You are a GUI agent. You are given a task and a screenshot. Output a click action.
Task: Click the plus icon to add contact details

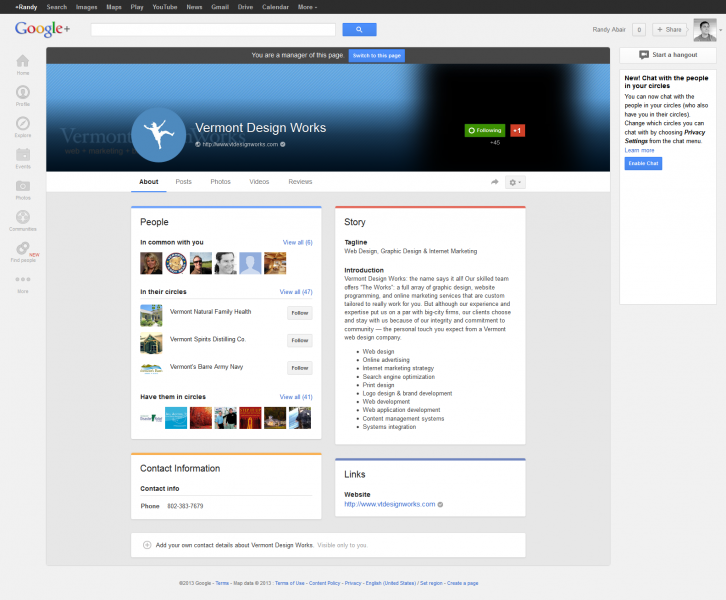click(147, 545)
